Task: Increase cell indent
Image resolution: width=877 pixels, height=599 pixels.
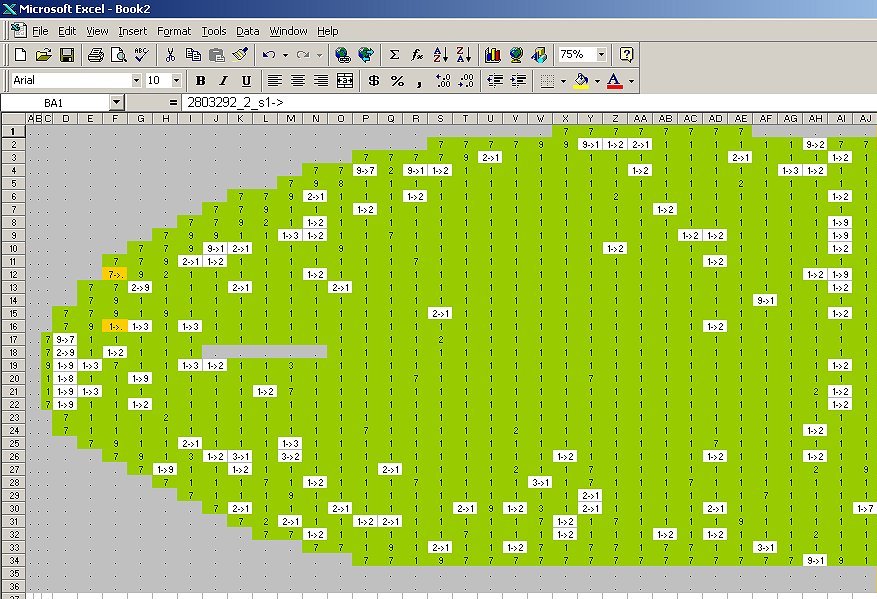Action: (518, 81)
